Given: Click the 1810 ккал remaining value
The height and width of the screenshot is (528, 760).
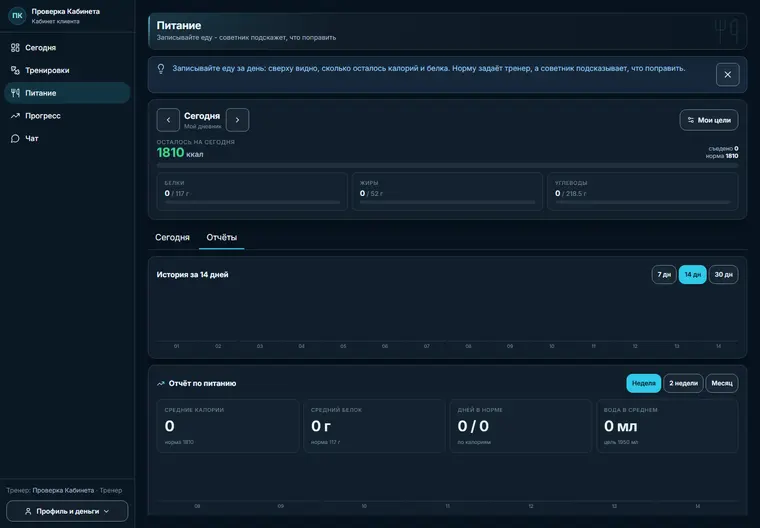Looking at the screenshot, I should tap(180, 153).
